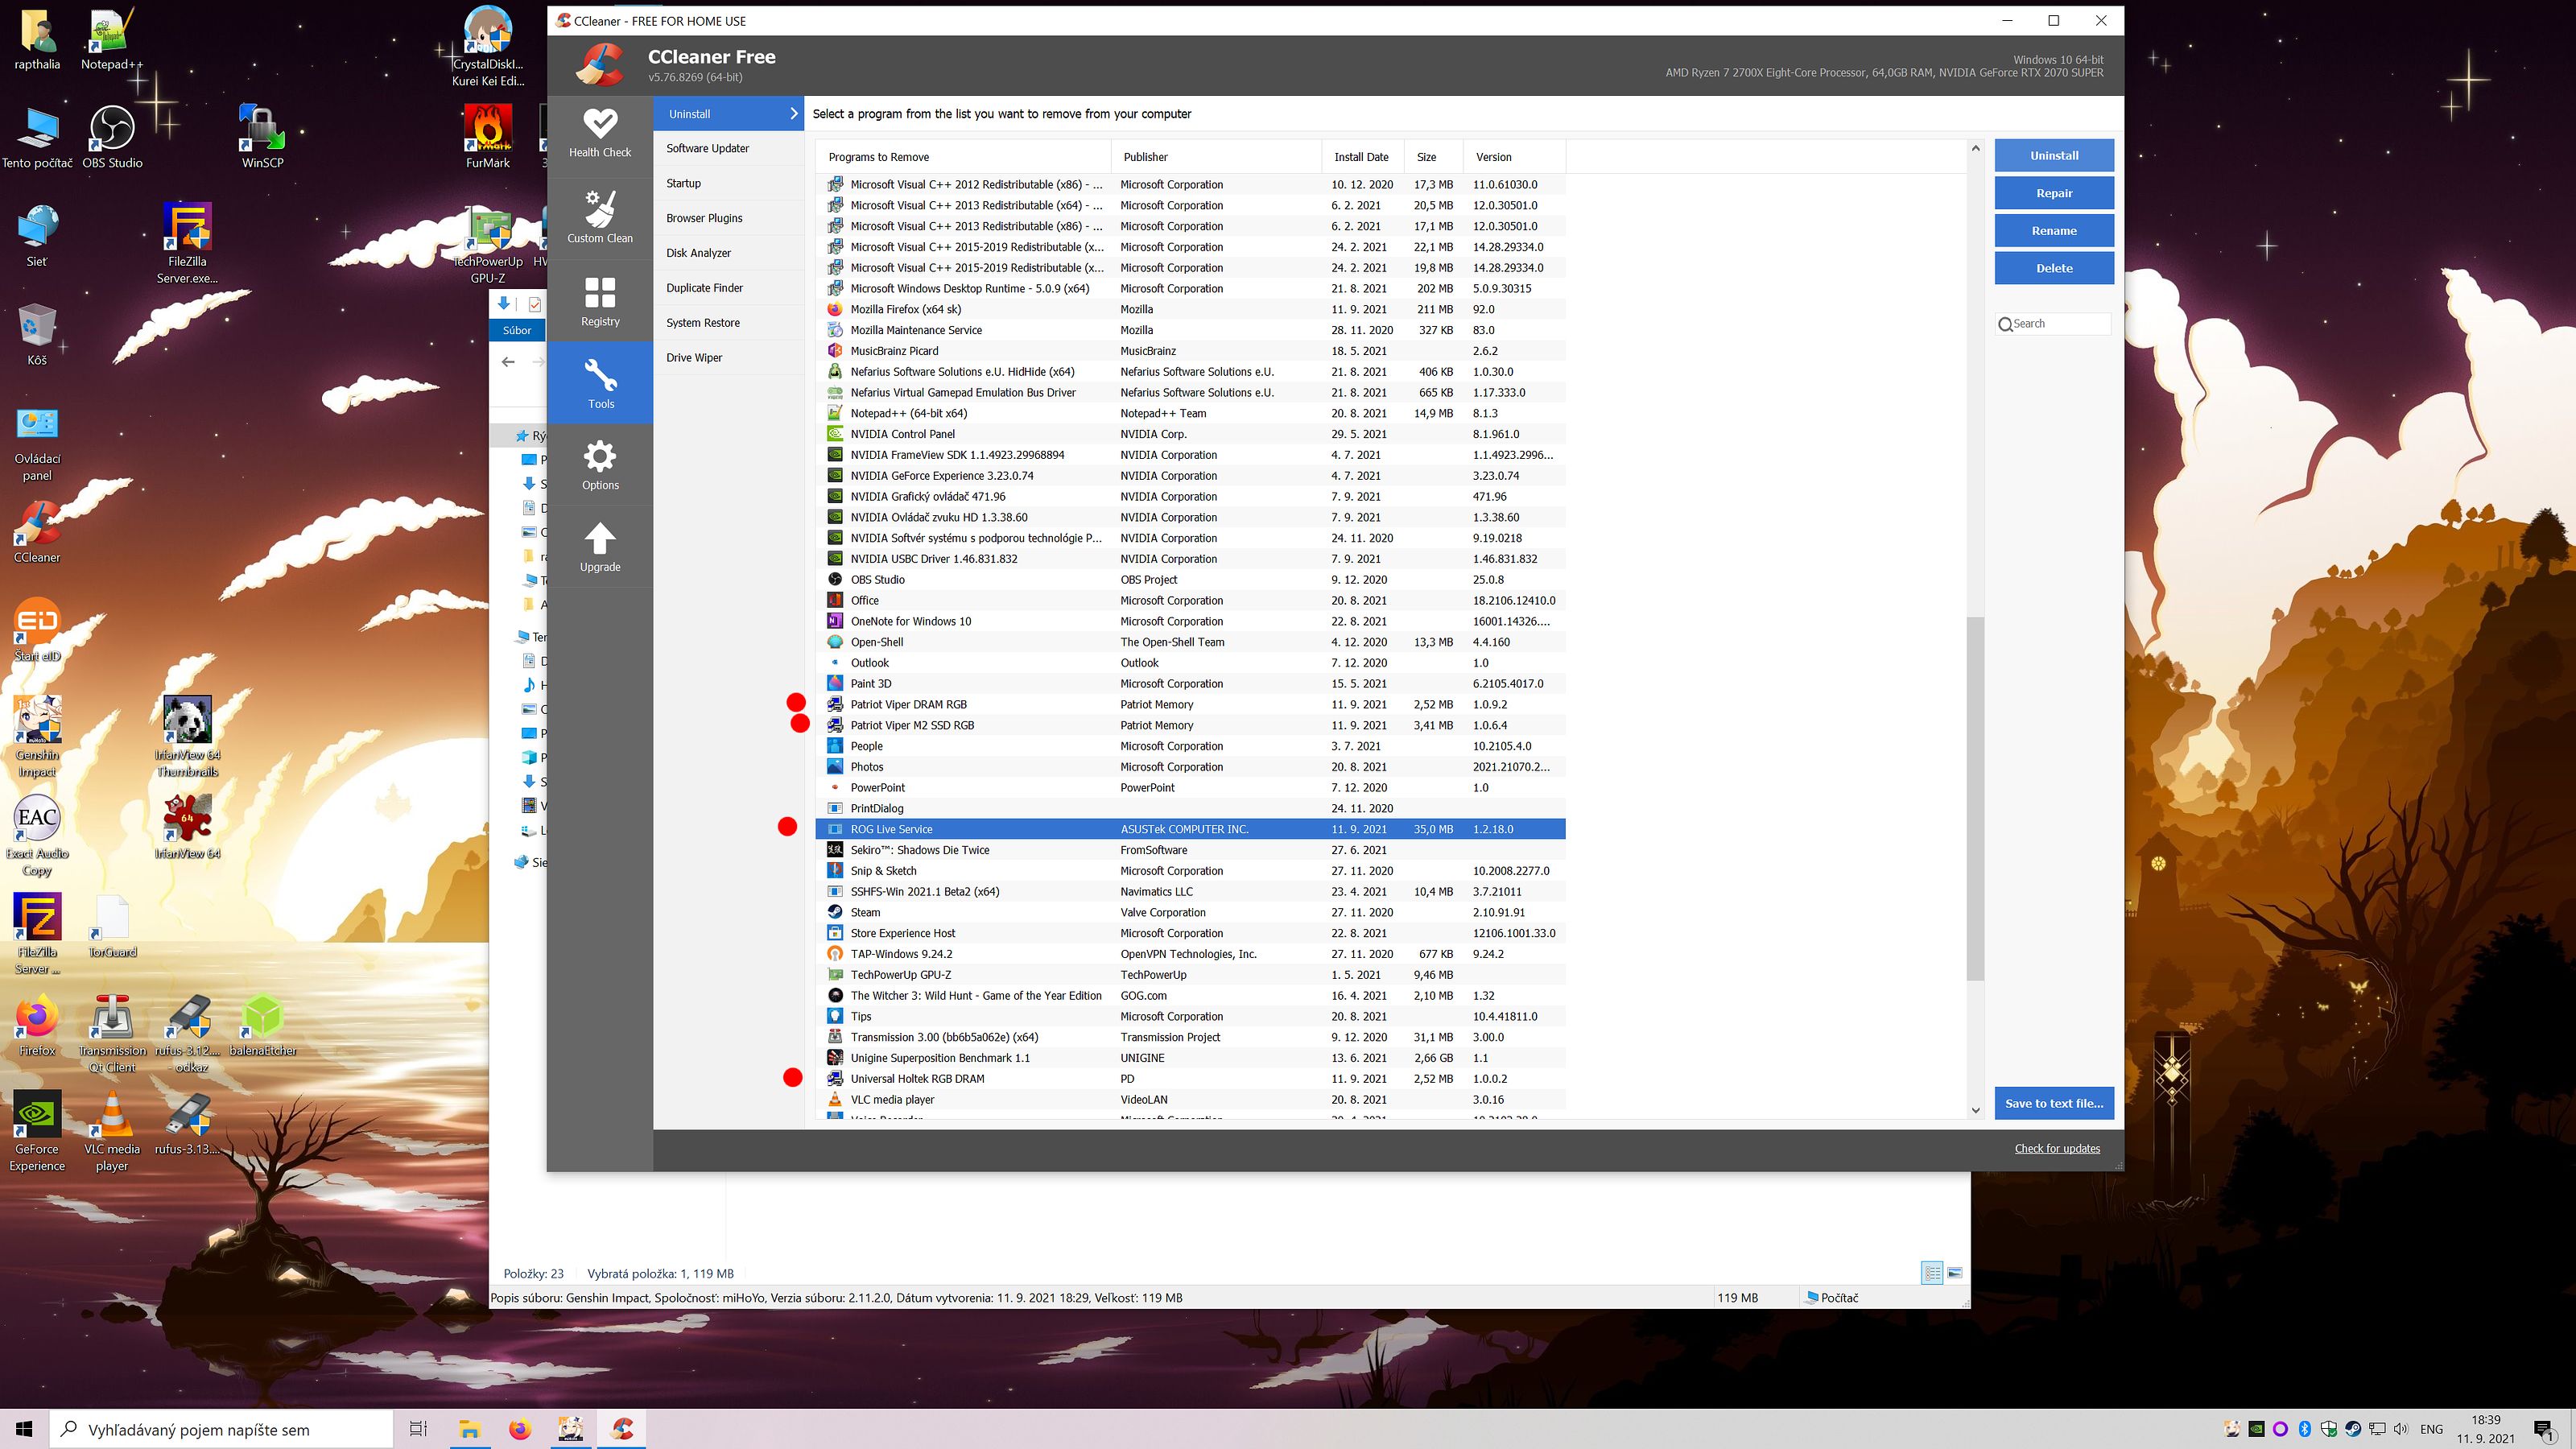The height and width of the screenshot is (1449, 2576).
Task: Open the Kôš recycle bin
Action: (x=37, y=335)
